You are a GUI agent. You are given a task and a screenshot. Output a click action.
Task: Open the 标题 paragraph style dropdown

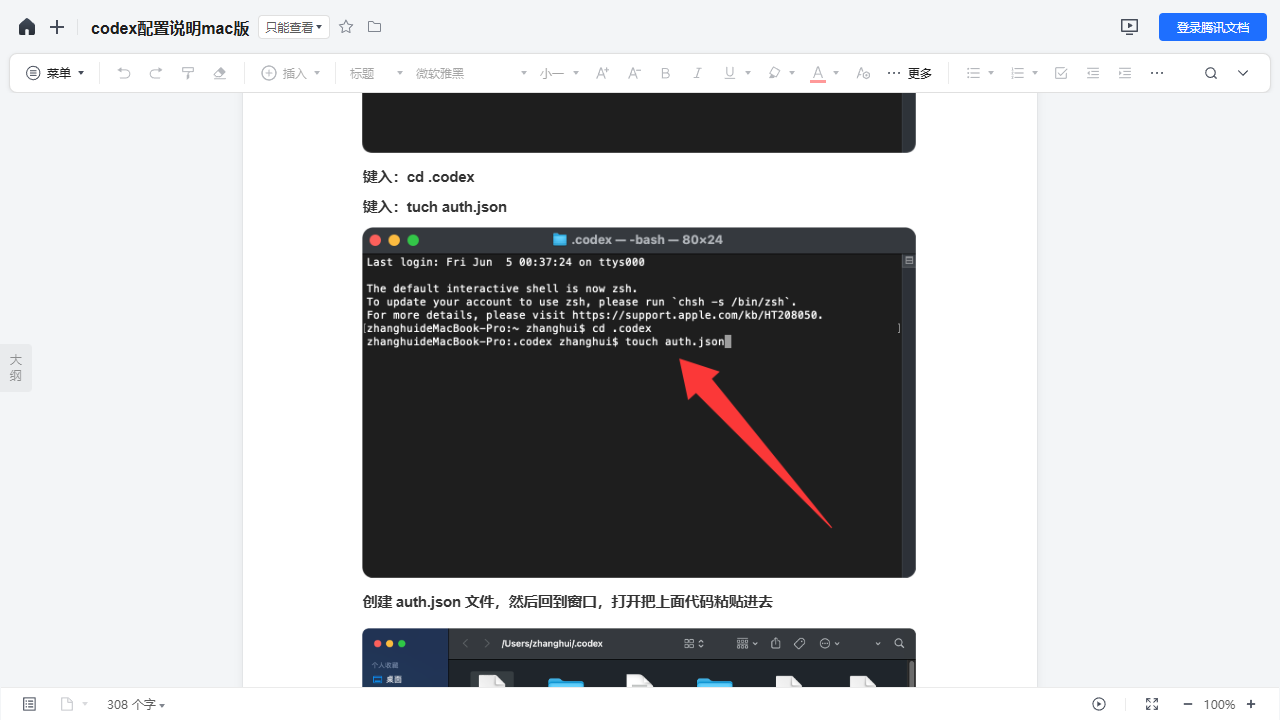click(376, 73)
